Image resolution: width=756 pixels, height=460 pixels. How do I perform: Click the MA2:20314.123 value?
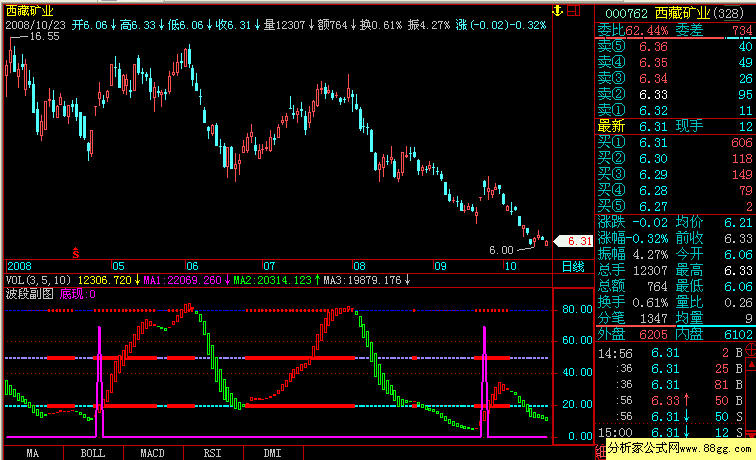pos(272,280)
